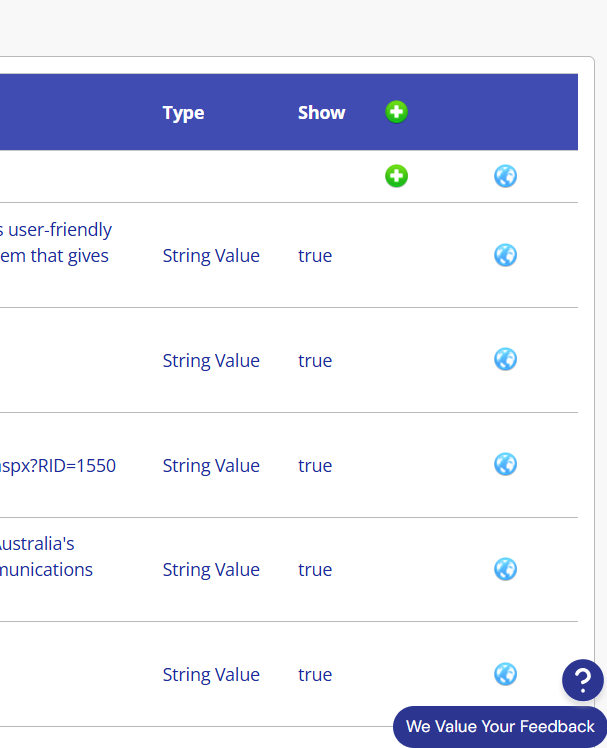This screenshot has height=748, width=607.
Task: Click the Show column header
Action: 321,113
